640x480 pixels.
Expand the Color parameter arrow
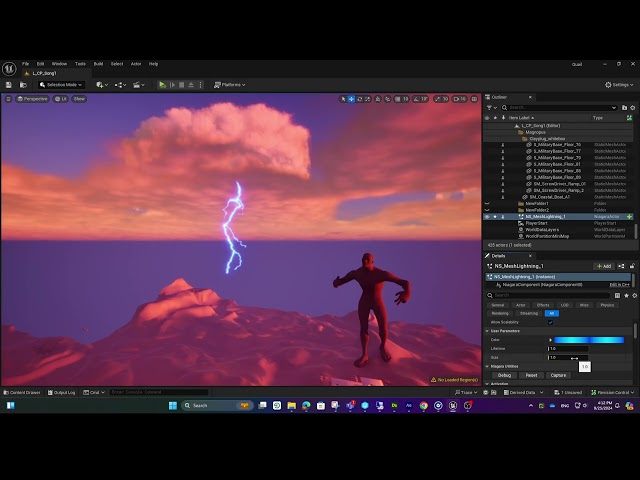point(550,340)
